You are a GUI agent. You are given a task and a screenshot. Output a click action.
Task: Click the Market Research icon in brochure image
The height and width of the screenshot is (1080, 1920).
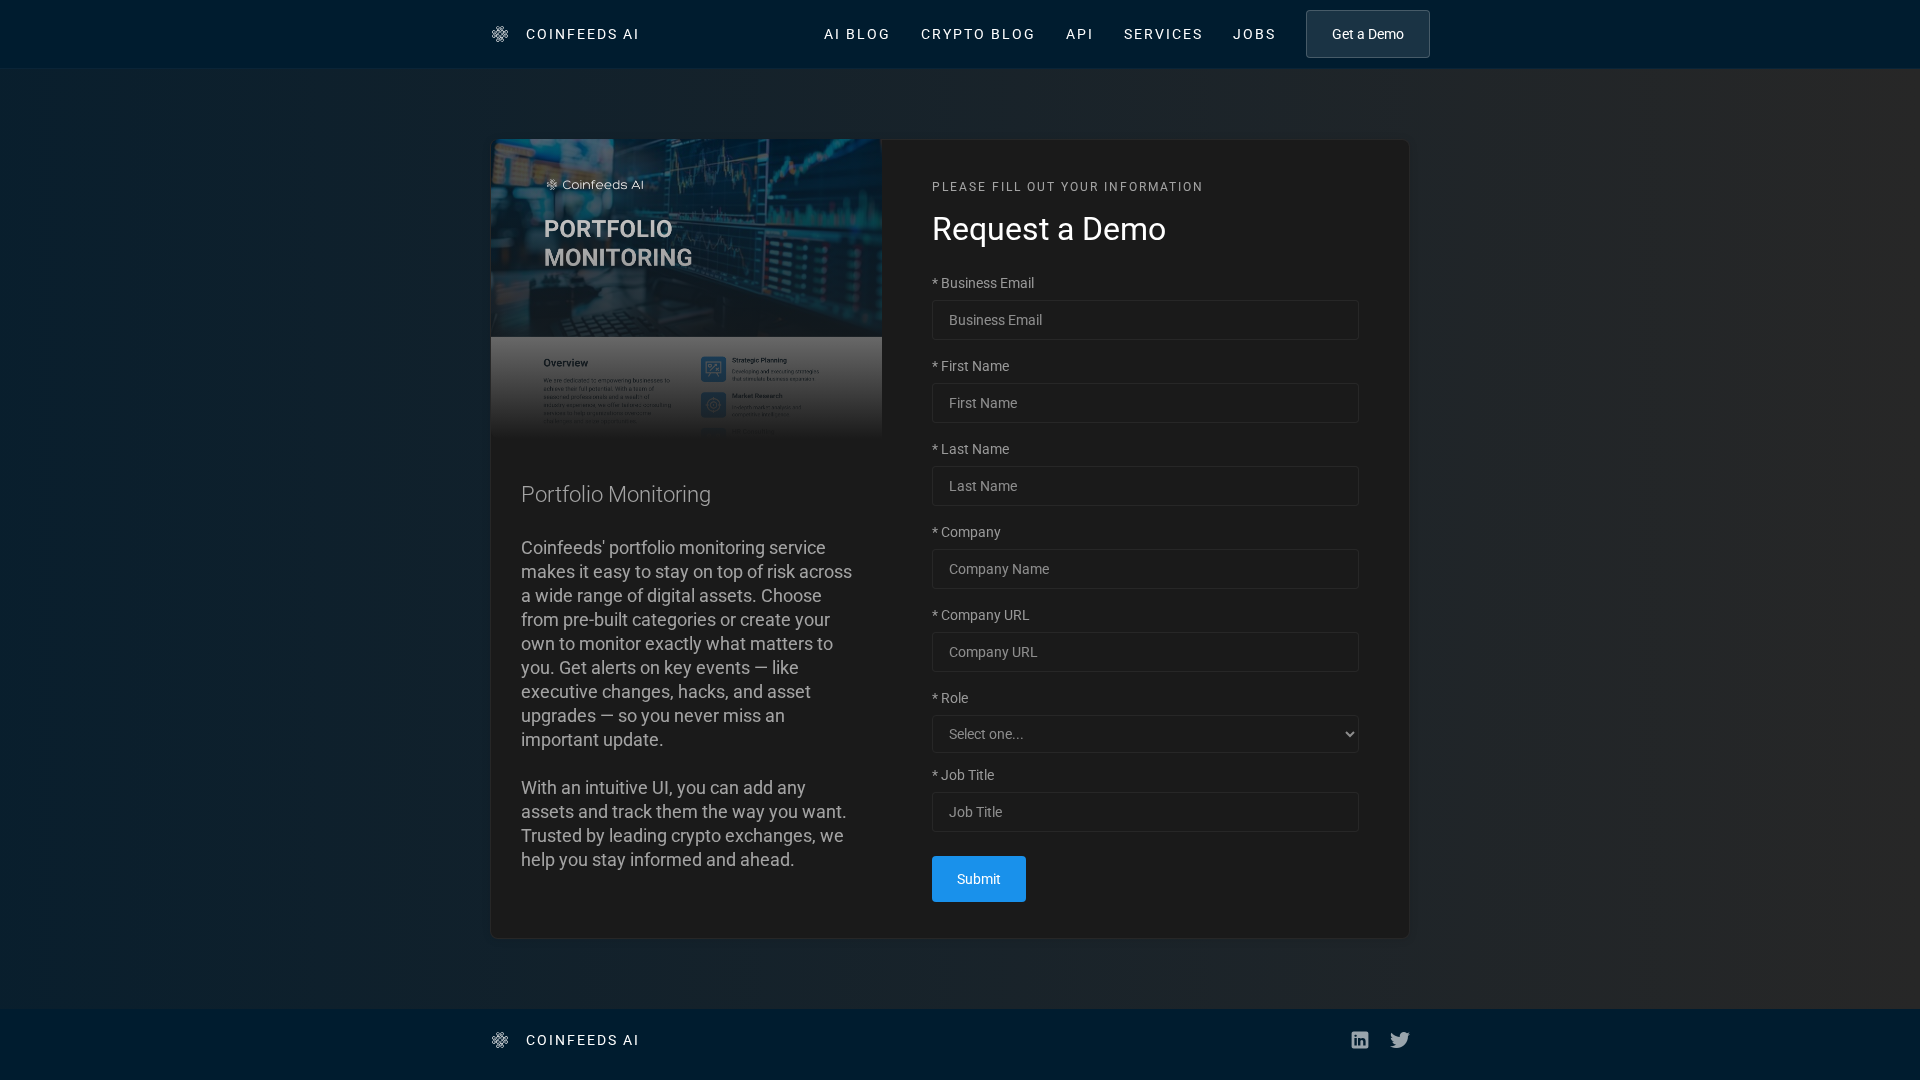click(713, 405)
